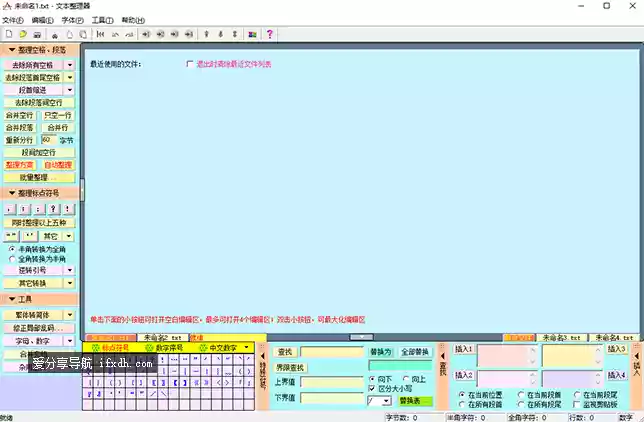Viewport: 644px width, 422px height.
Task: Open dropdown arrow beside 去除所有空格
Action: (70, 64)
